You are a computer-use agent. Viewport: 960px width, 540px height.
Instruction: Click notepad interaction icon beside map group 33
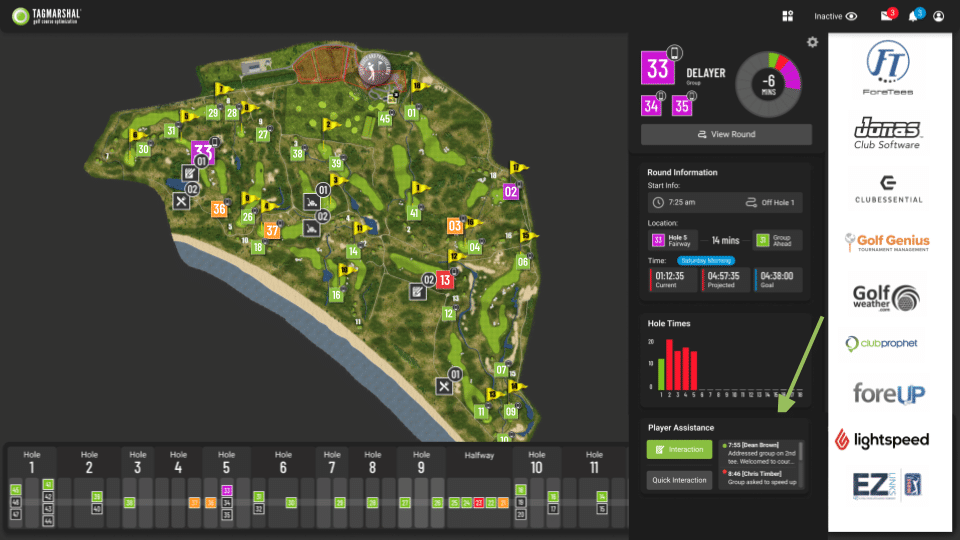point(190,174)
